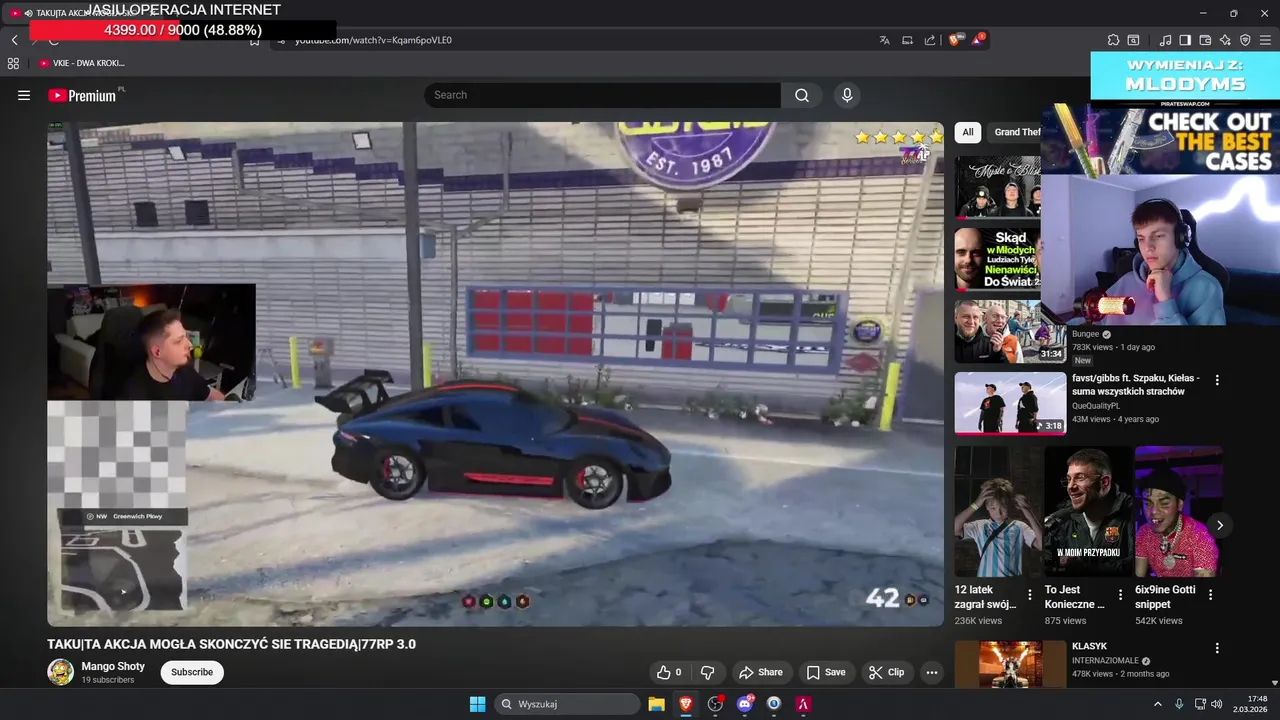Open the YouTube guide hamburger menu
Viewport: 1280px width, 720px height.
pyautogui.click(x=24, y=95)
